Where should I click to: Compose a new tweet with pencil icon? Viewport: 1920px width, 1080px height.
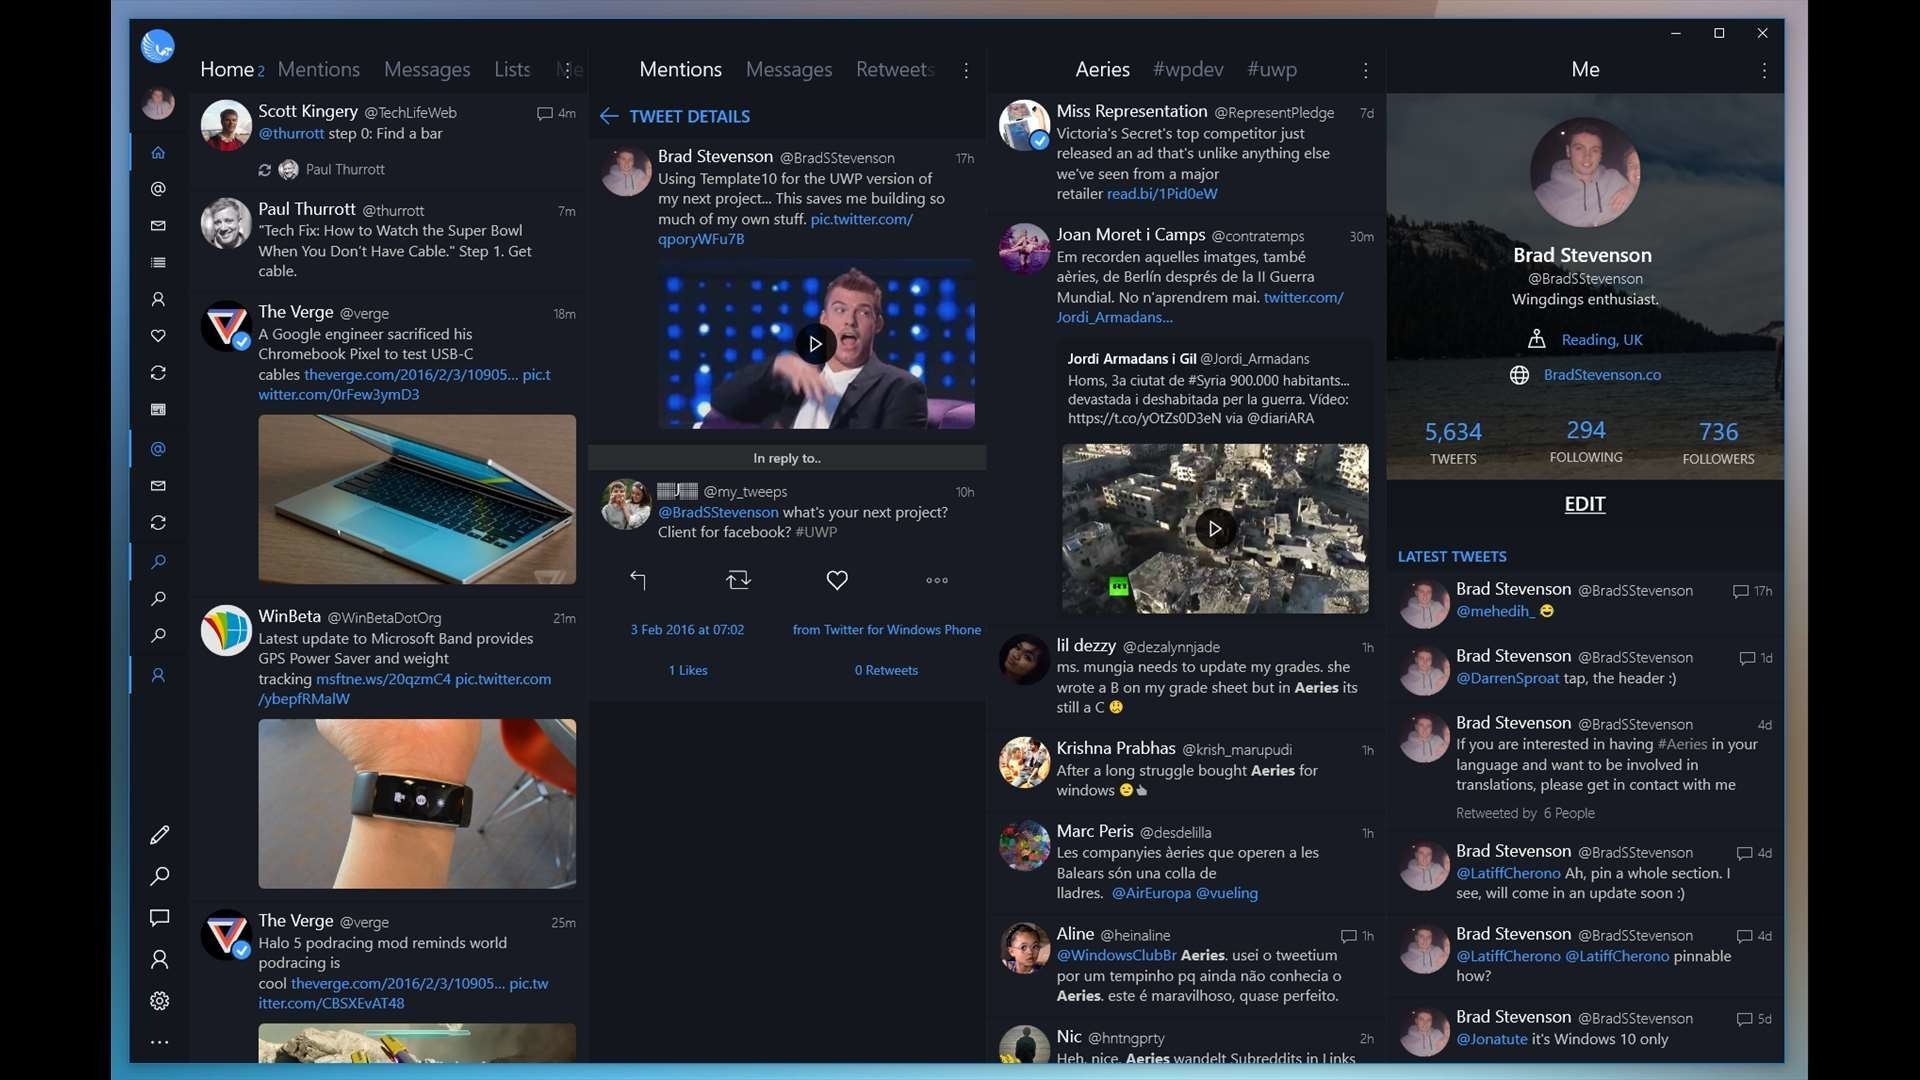(159, 834)
